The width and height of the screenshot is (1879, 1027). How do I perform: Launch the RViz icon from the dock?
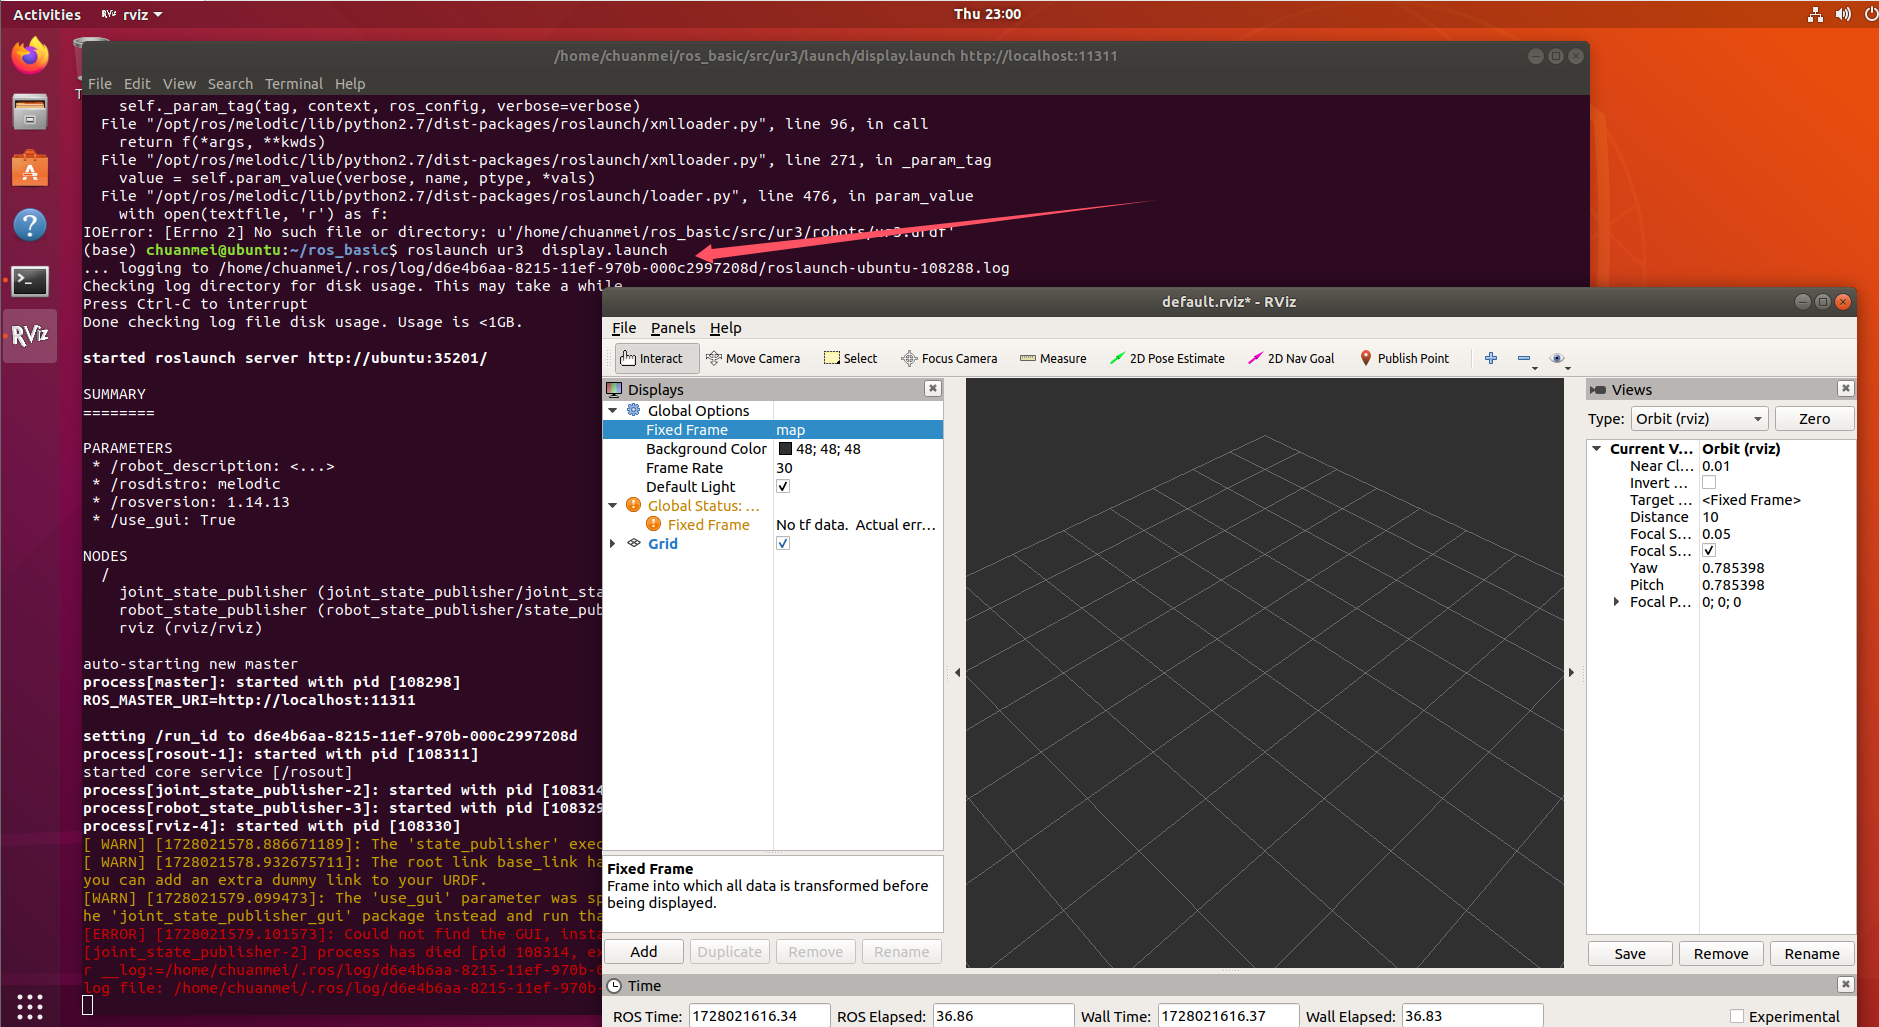(x=30, y=336)
